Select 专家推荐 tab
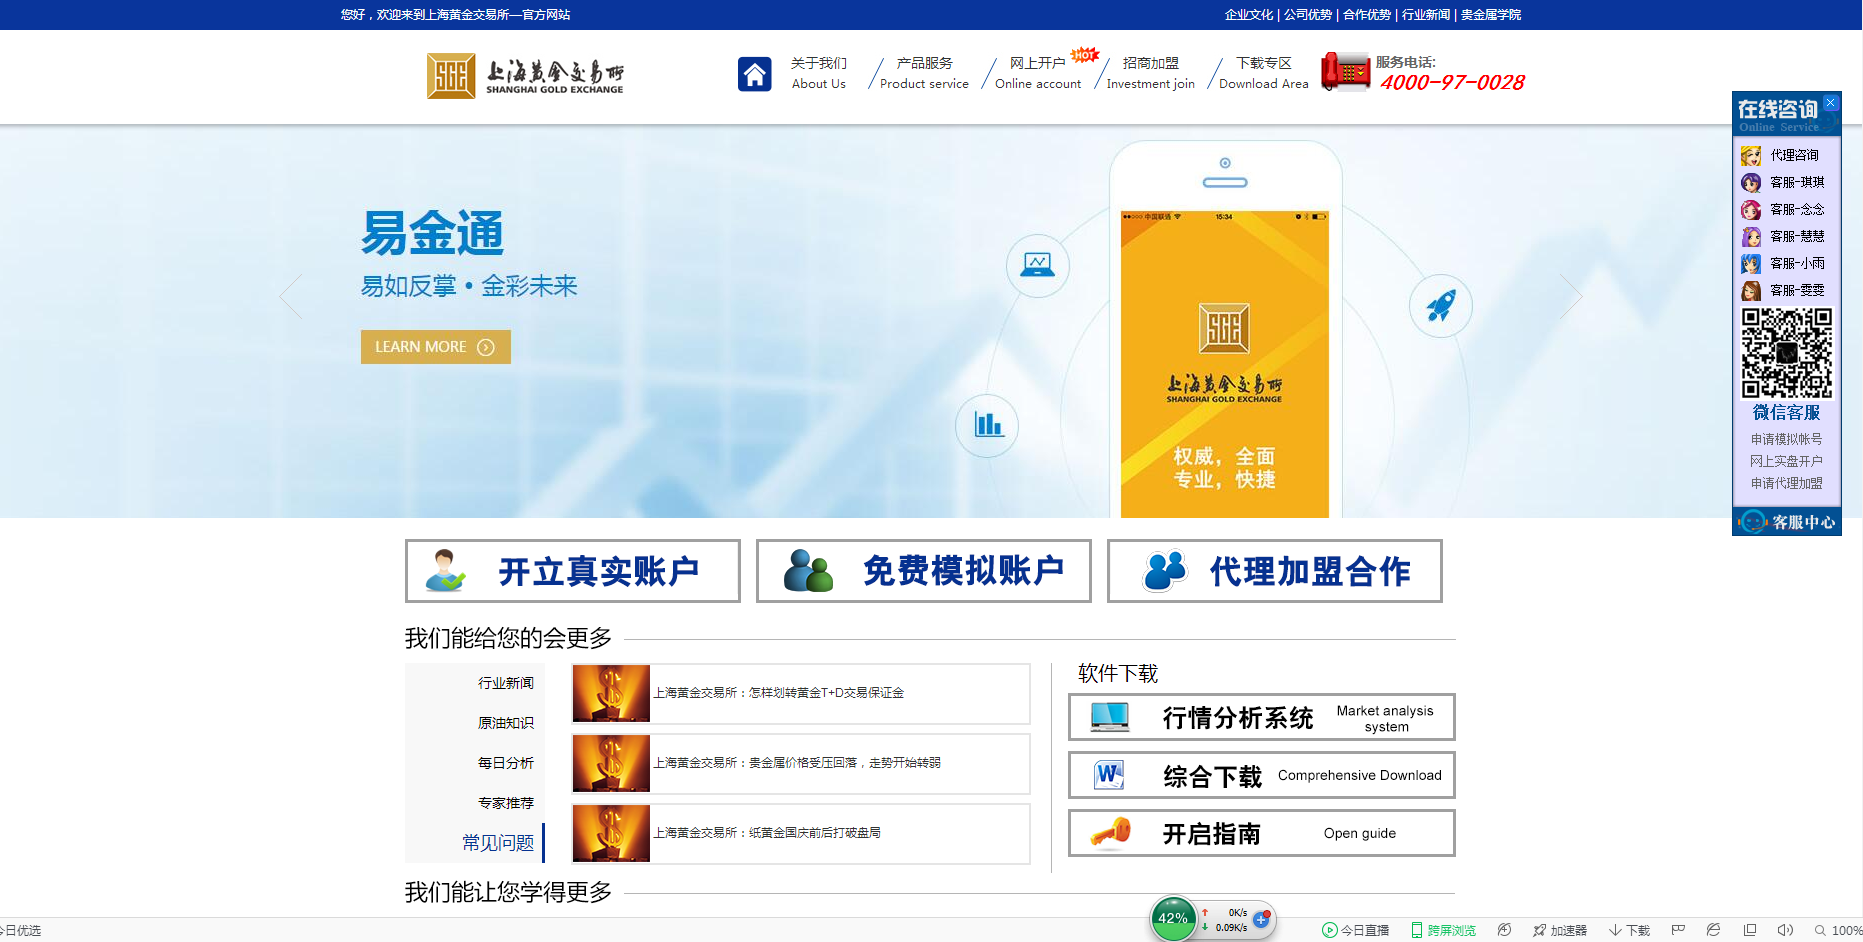This screenshot has height=942, width=1863. click(506, 803)
